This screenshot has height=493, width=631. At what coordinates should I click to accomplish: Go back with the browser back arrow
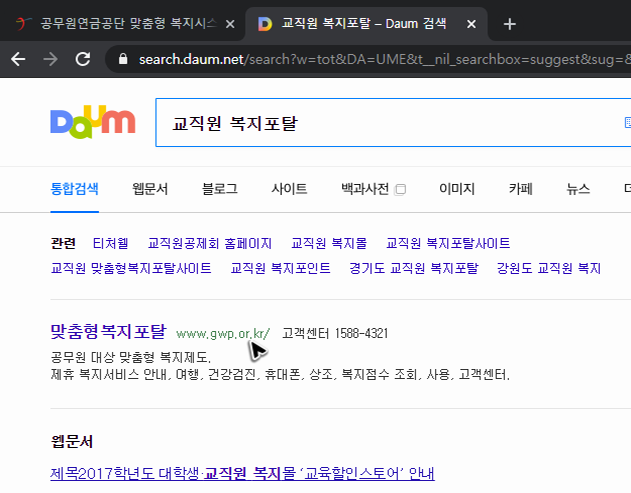pos(18,60)
